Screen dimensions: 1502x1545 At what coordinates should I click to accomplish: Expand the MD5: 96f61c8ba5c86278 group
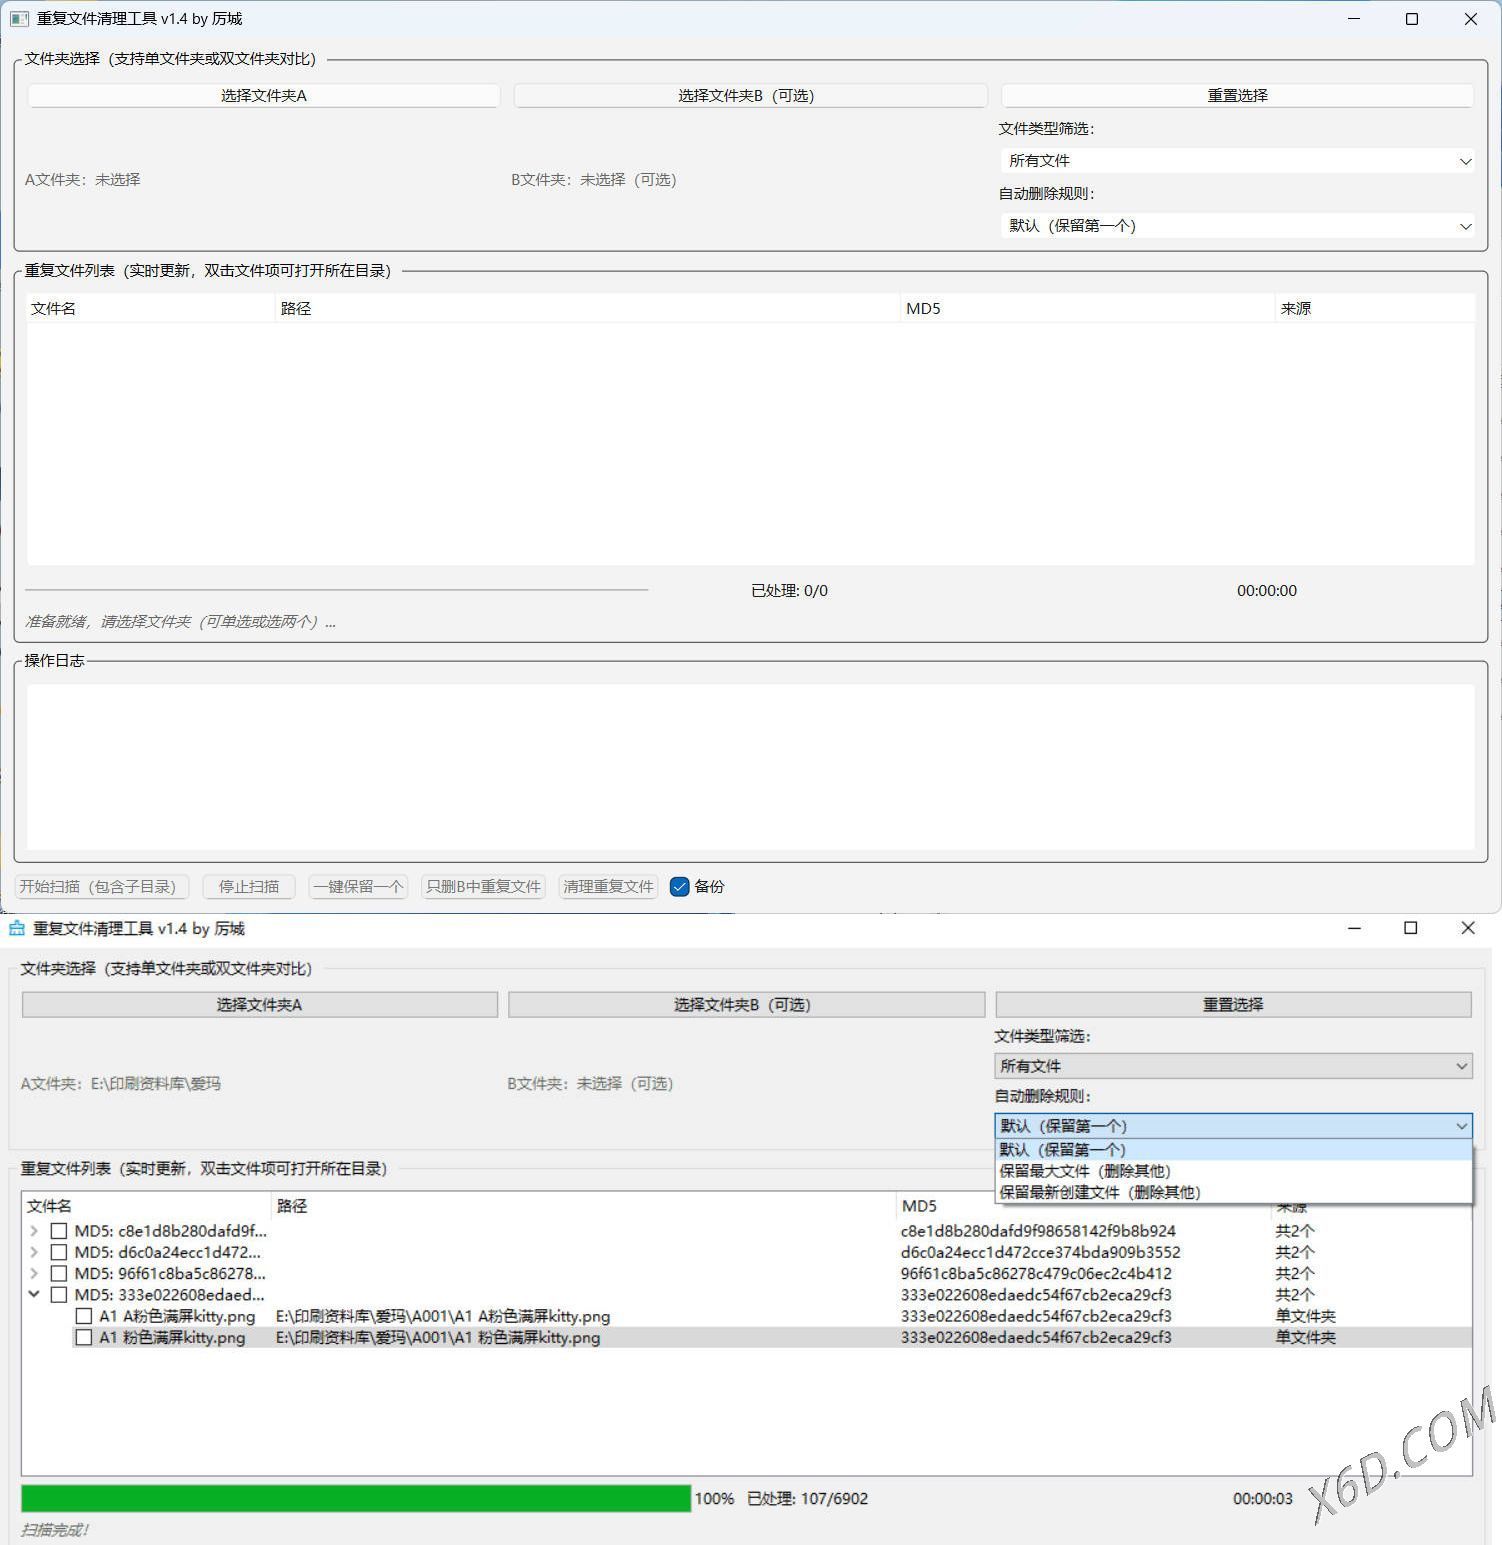coord(35,1273)
